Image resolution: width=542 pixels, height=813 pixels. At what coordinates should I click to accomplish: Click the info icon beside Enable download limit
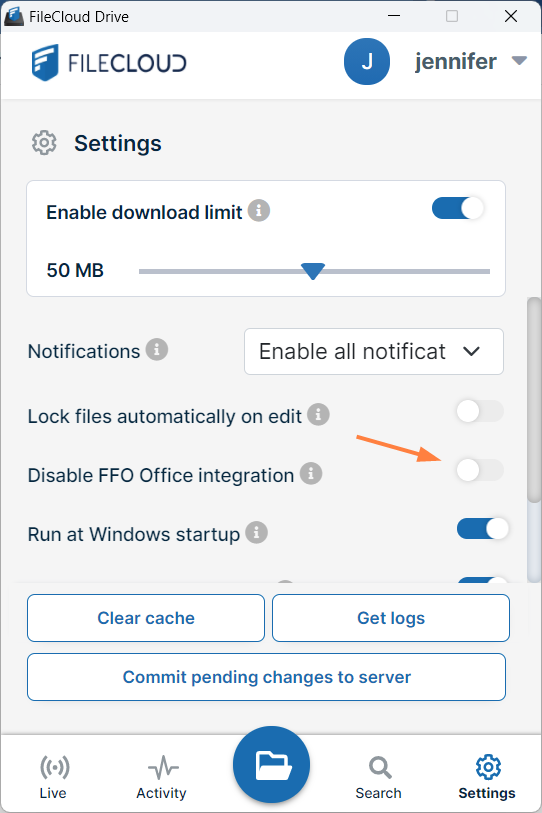point(259,211)
